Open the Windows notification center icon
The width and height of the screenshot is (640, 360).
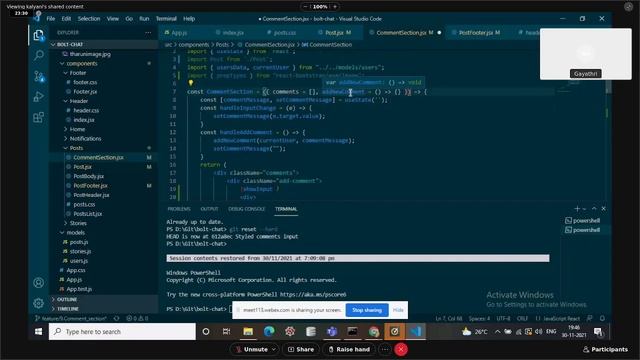pyautogui.click(x=598, y=331)
